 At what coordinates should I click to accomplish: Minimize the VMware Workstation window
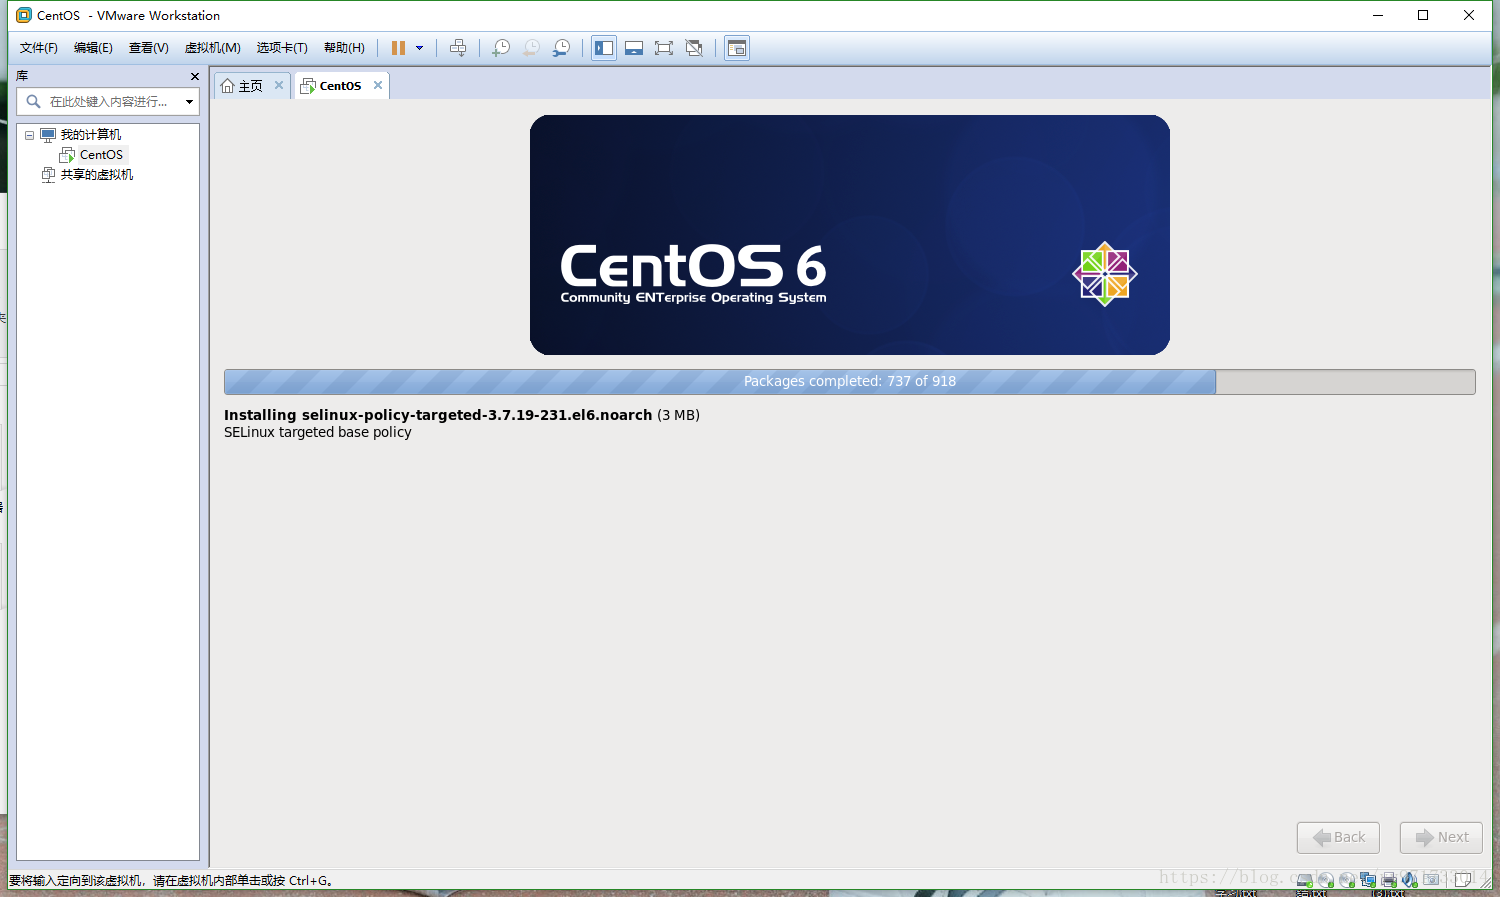point(1378,15)
